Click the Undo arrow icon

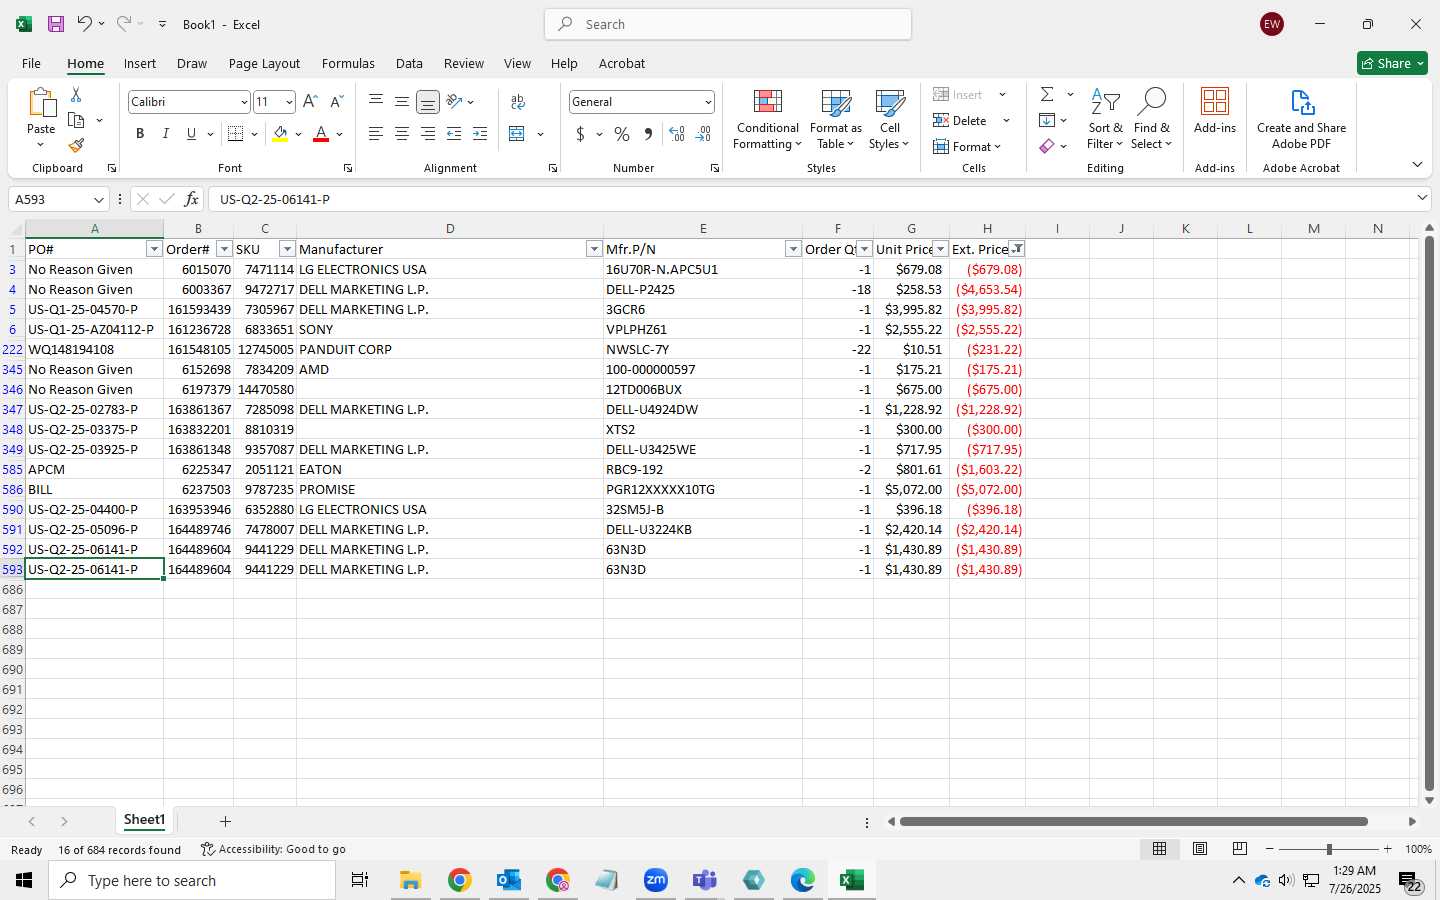[85, 24]
